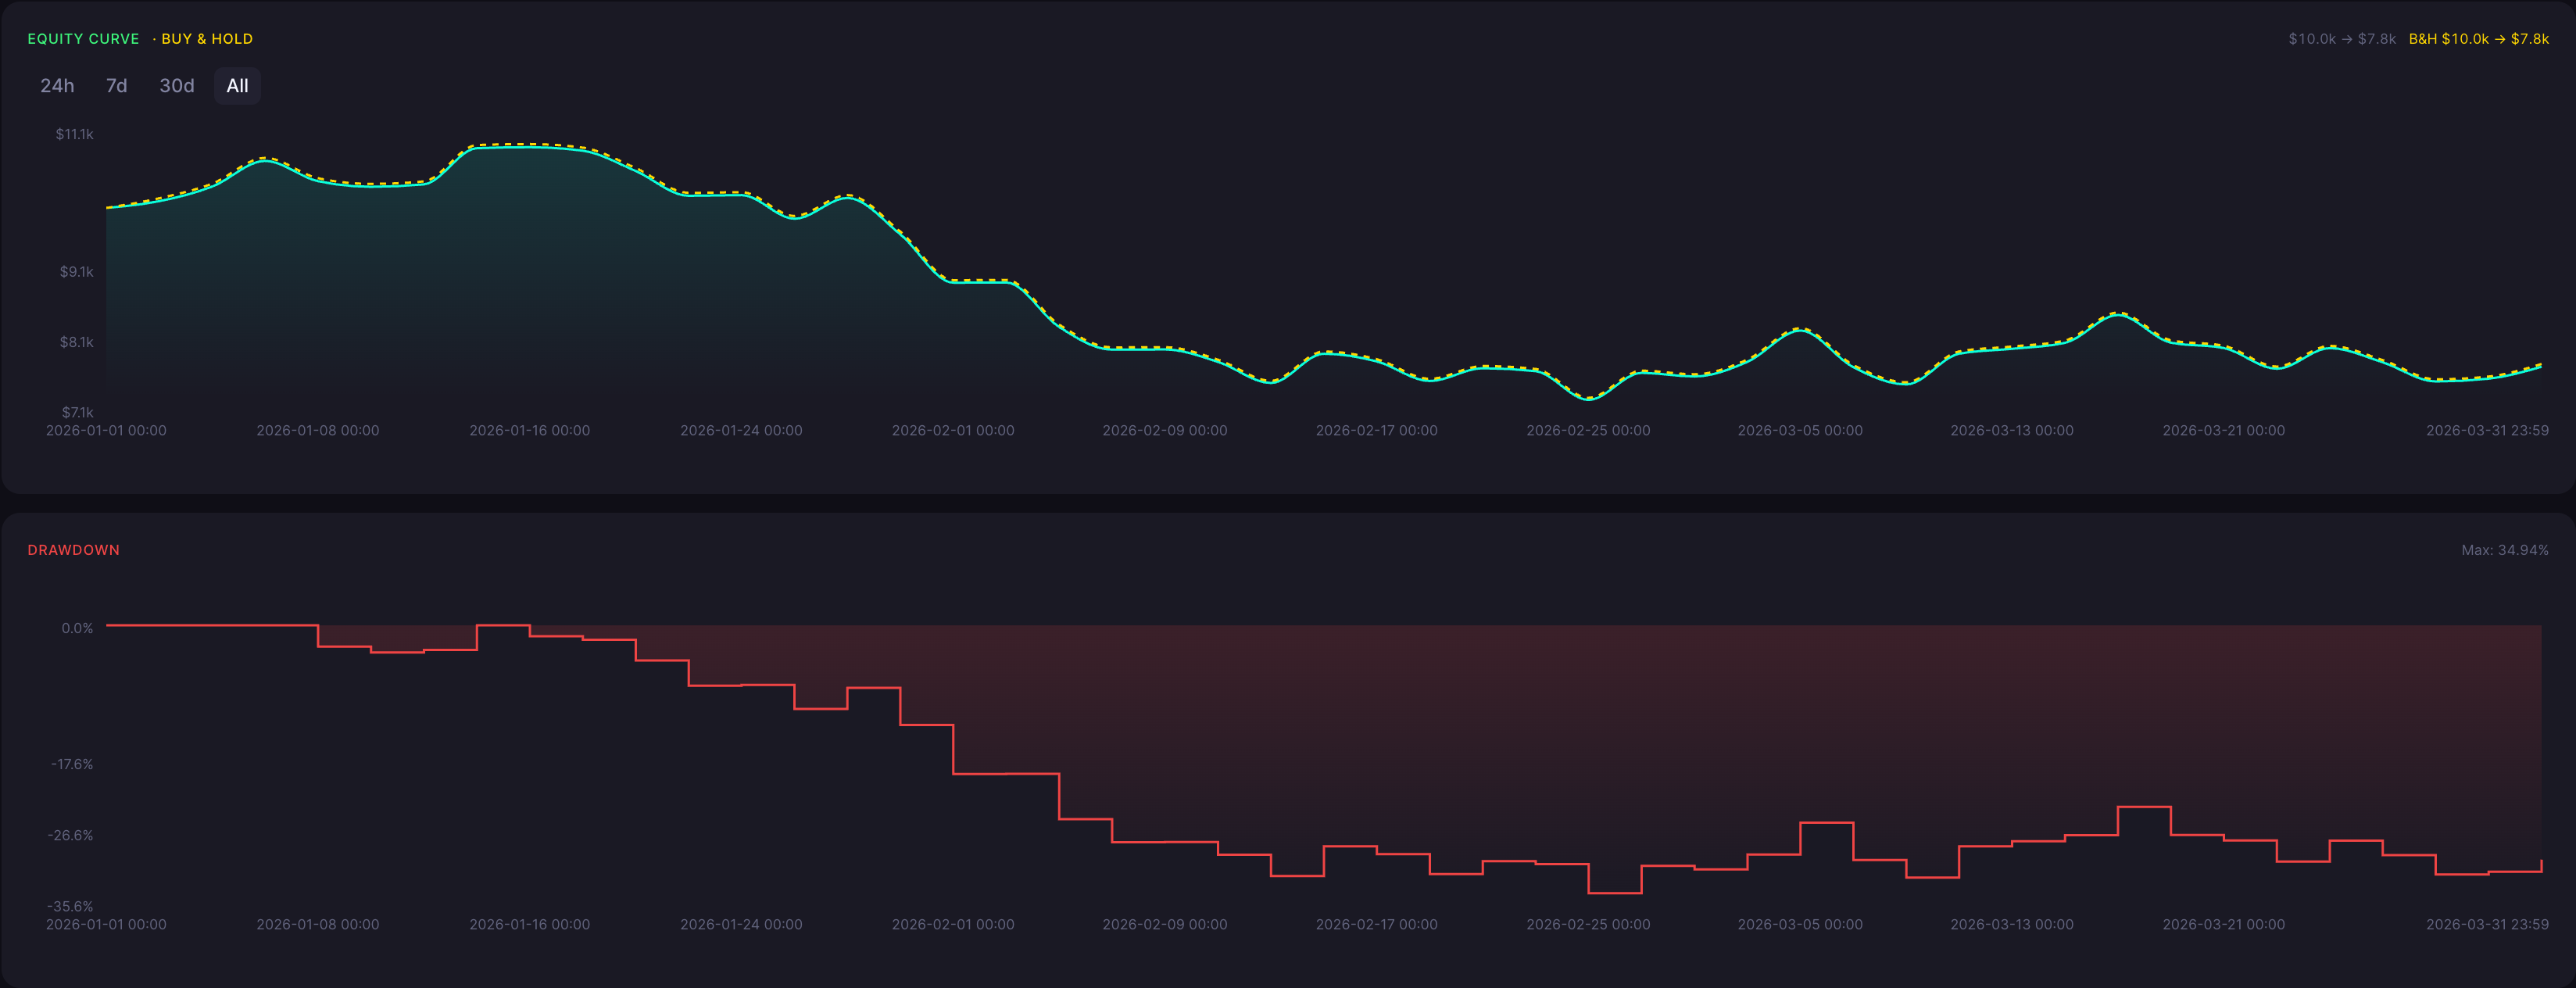
Task: Click the 0.0% drawdown axis label
Action: [77, 628]
